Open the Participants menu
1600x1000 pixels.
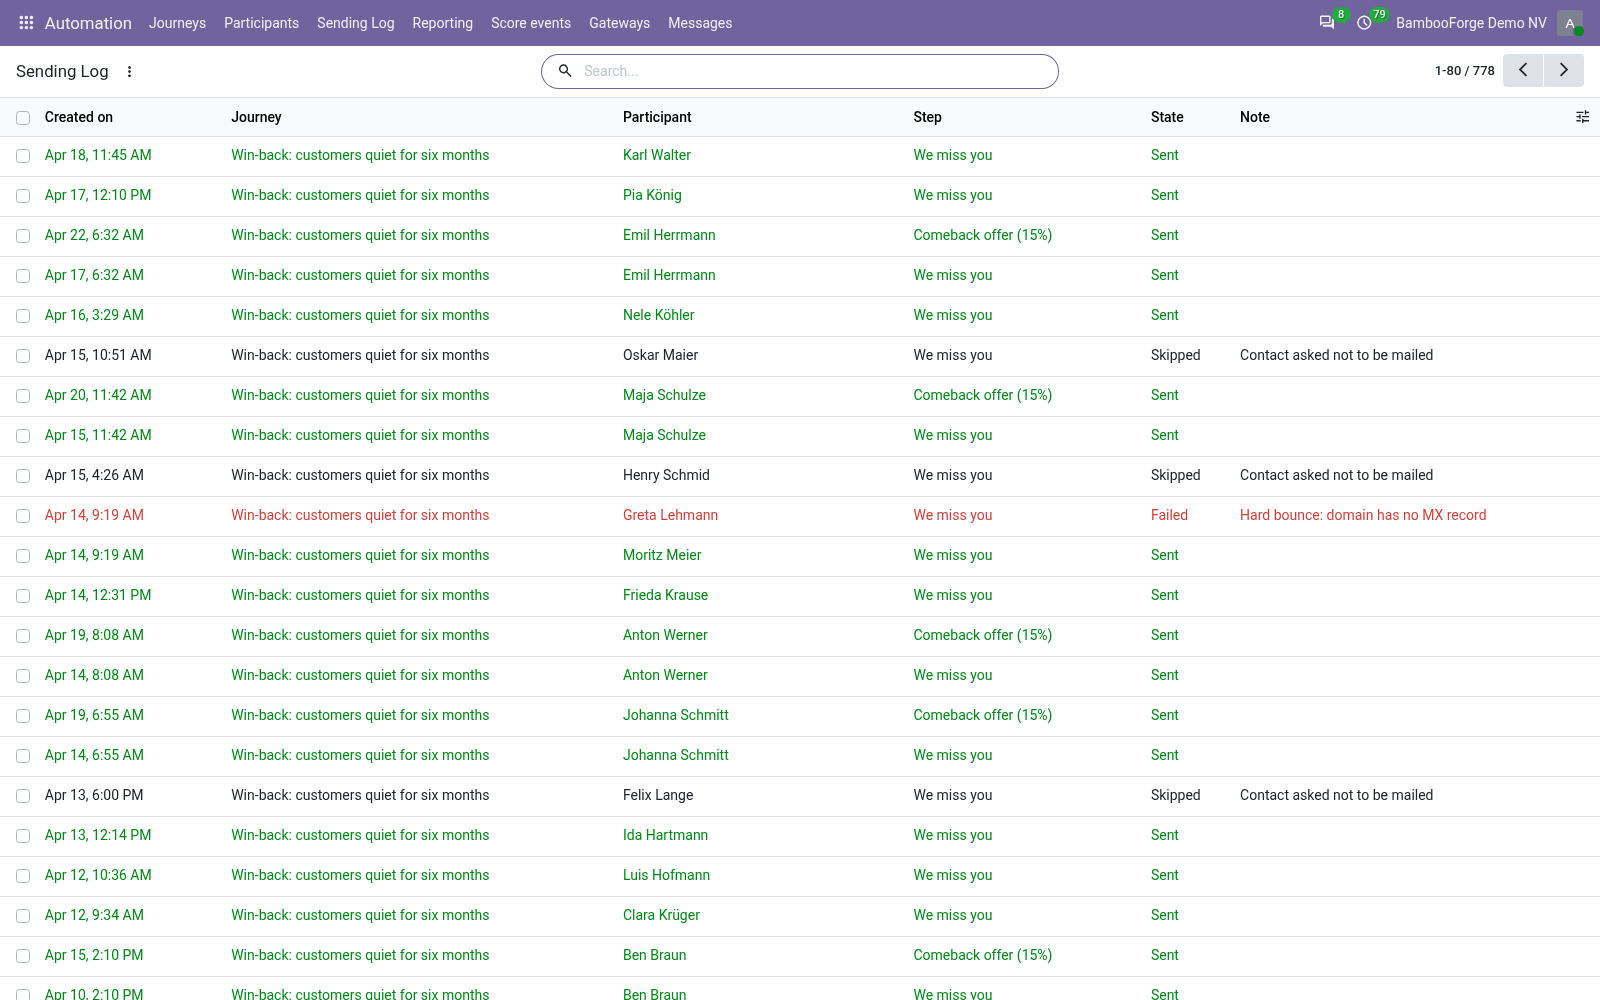(x=261, y=23)
